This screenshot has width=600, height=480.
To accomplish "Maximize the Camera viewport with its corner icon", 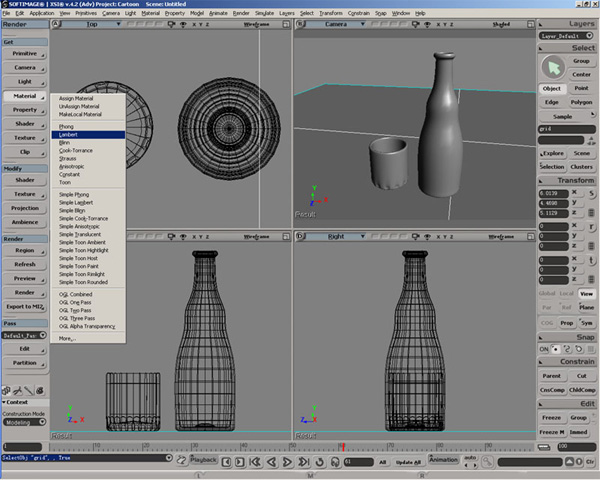I will (531, 24).
